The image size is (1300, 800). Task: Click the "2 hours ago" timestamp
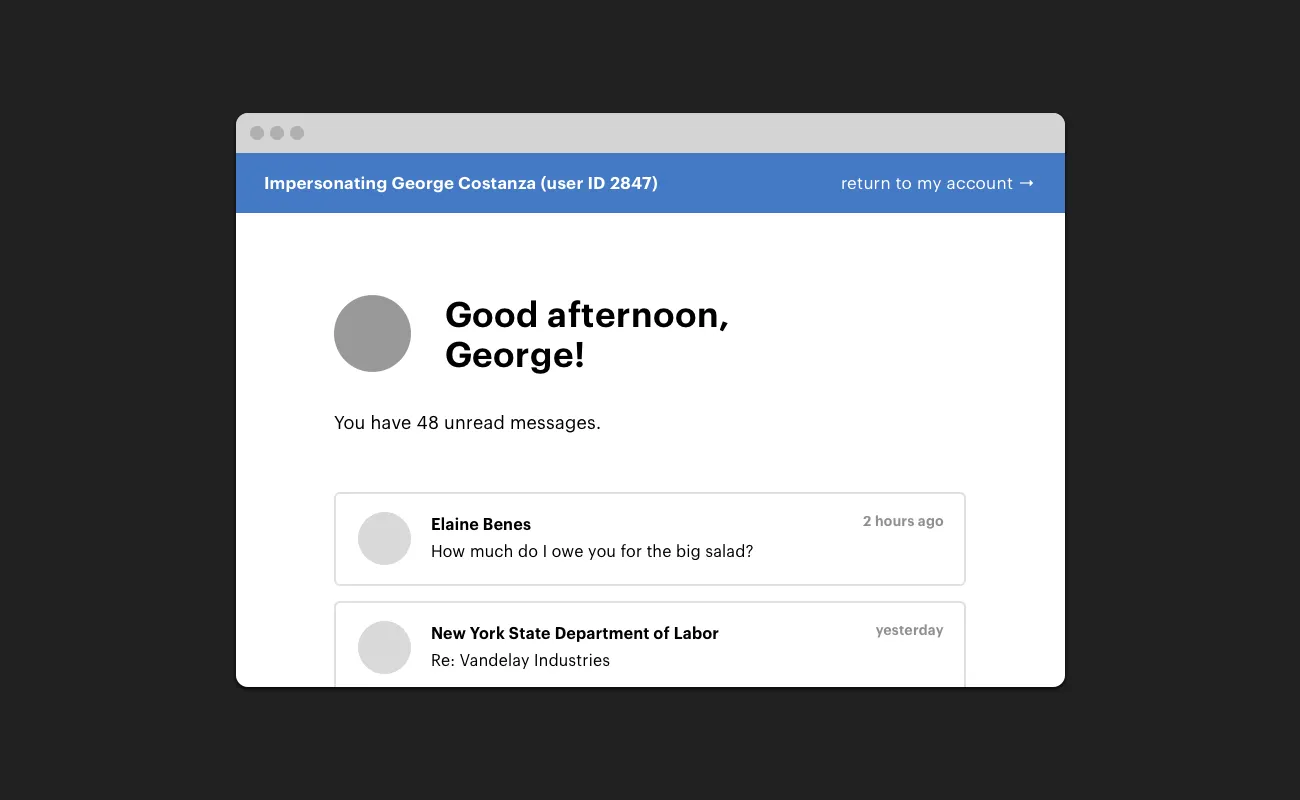coord(902,521)
